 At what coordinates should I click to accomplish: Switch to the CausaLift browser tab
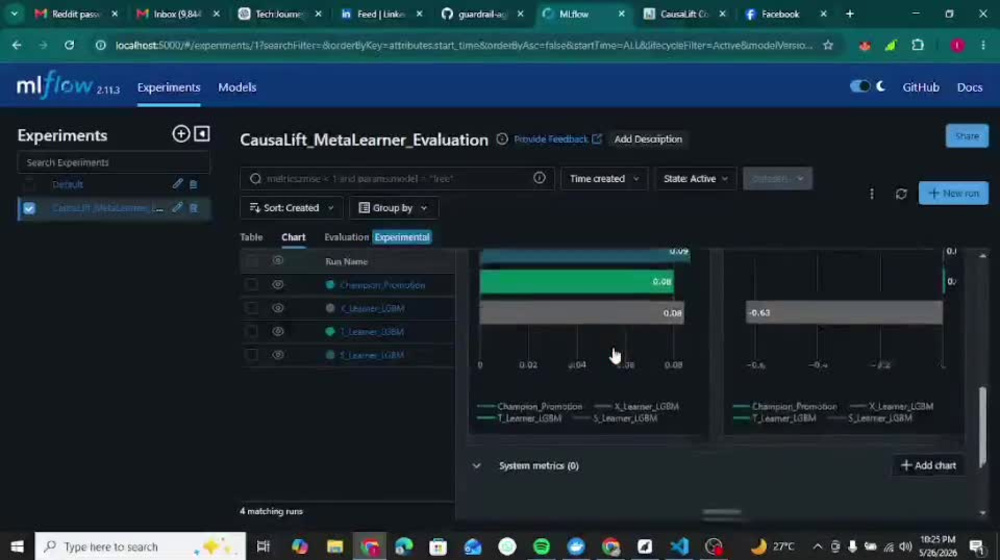tap(684, 13)
